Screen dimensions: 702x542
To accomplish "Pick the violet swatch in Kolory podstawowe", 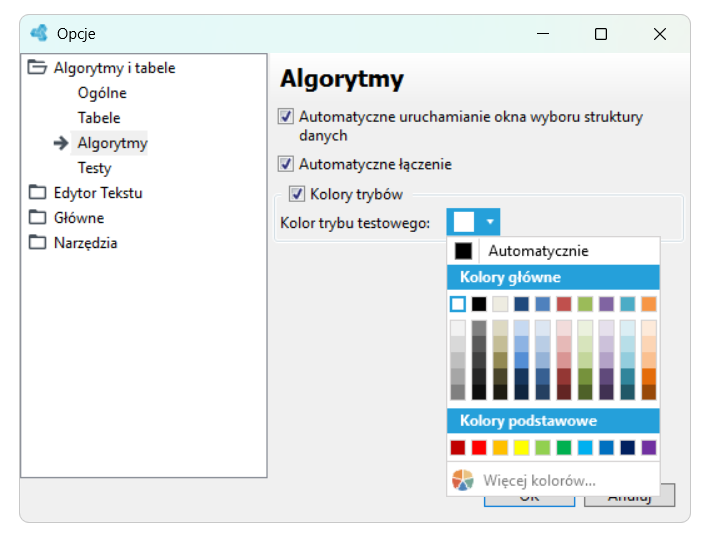I will (x=649, y=447).
